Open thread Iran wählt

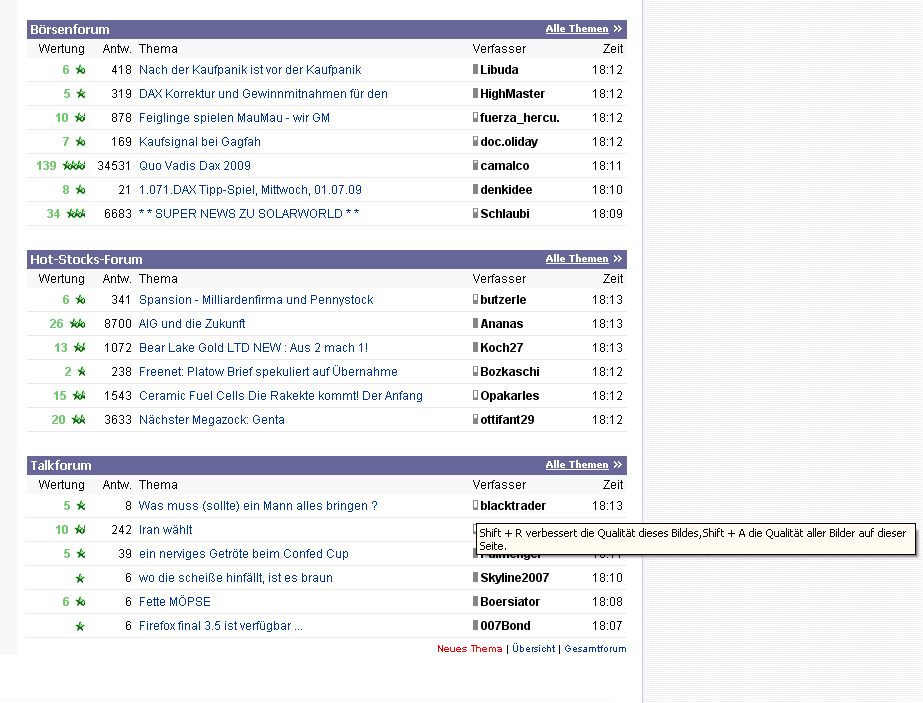[x=165, y=530]
